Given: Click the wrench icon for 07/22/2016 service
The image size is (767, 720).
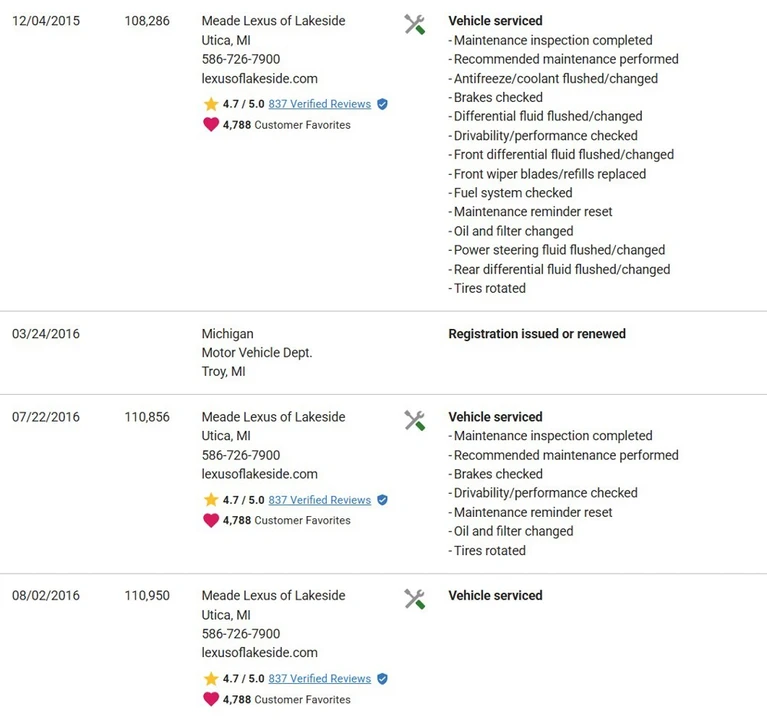Looking at the screenshot, I should 414,420.
